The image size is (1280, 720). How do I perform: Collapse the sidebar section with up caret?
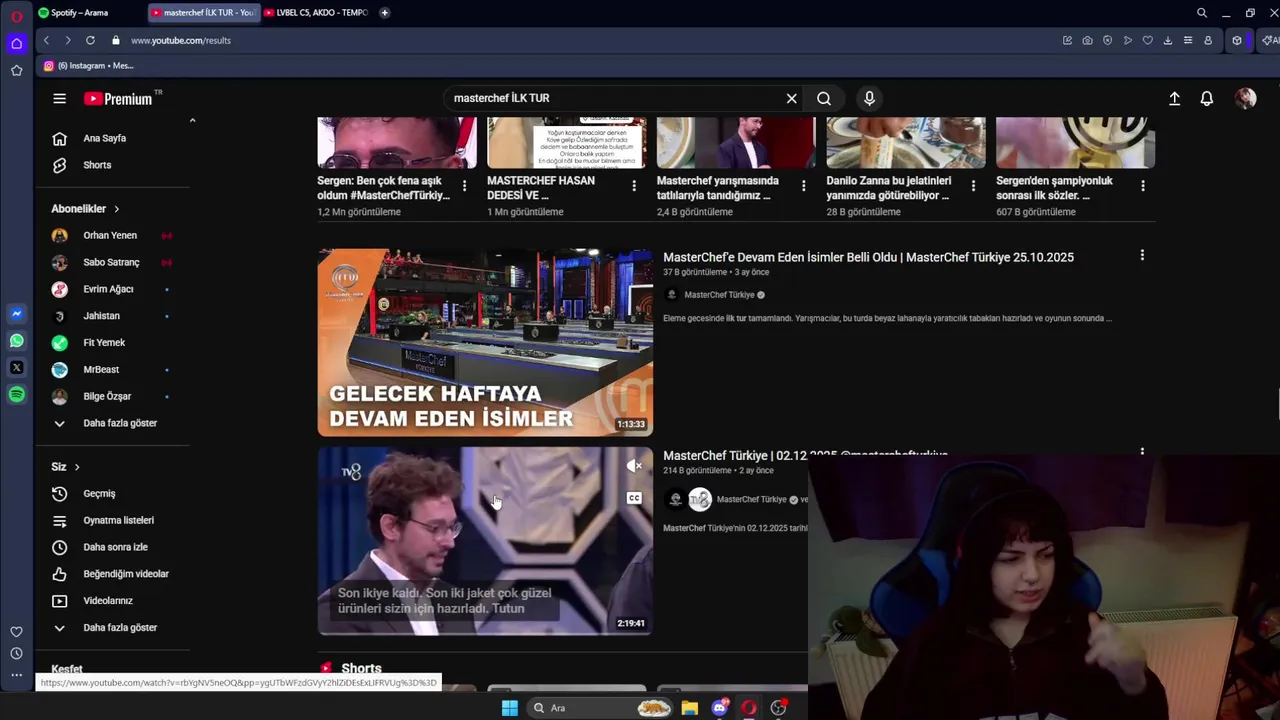(x=192, y=120)
